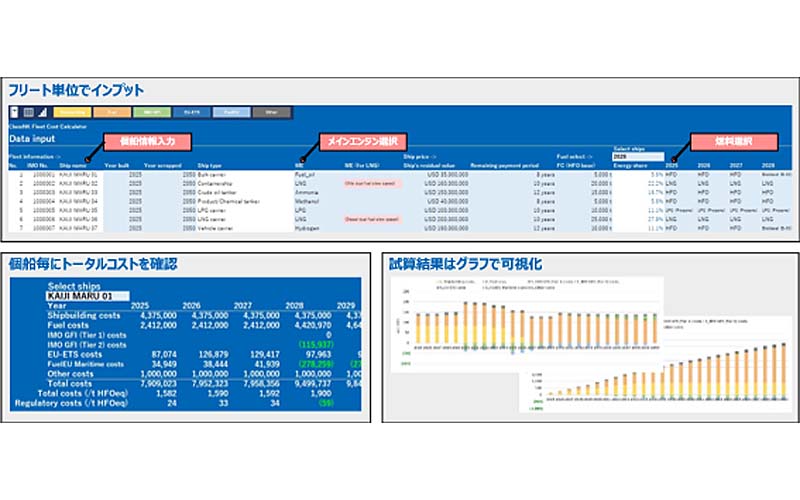Select the ME cell Fuel_oil for ship 01
The height and width of the screenshot is (500, 800).
coord(305,174)
